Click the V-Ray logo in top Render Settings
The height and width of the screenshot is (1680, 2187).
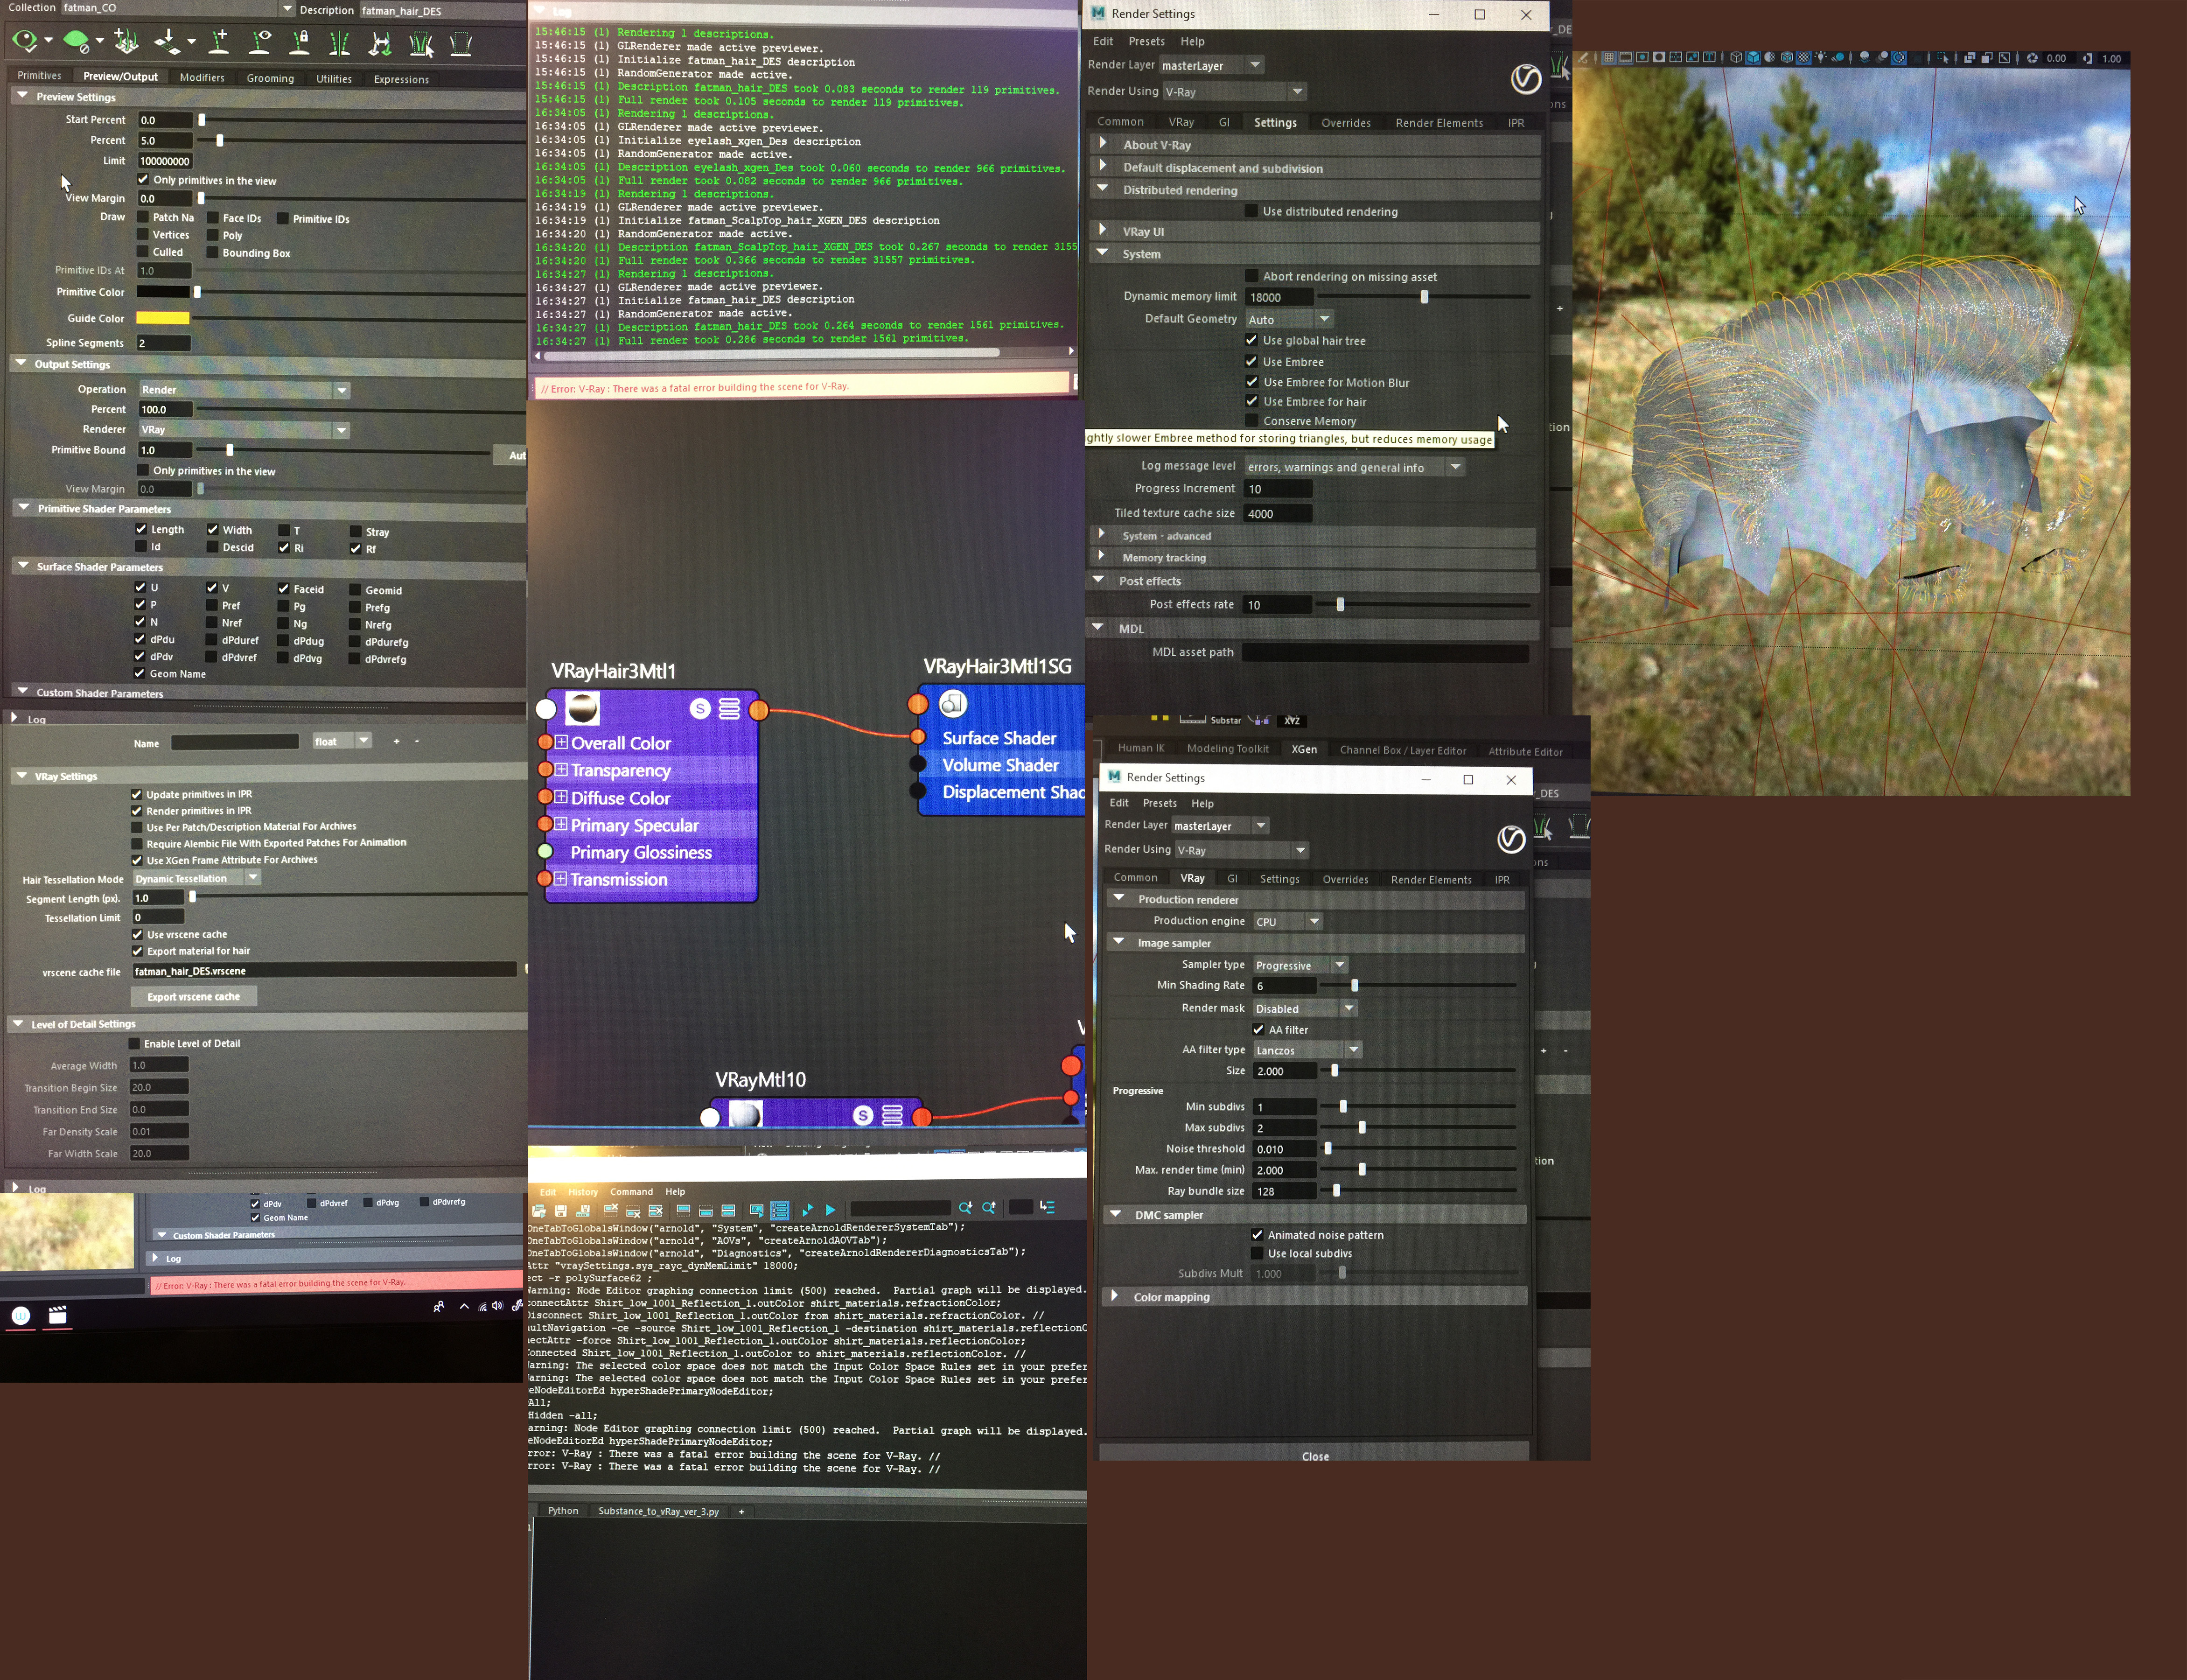coord(1525,79)
